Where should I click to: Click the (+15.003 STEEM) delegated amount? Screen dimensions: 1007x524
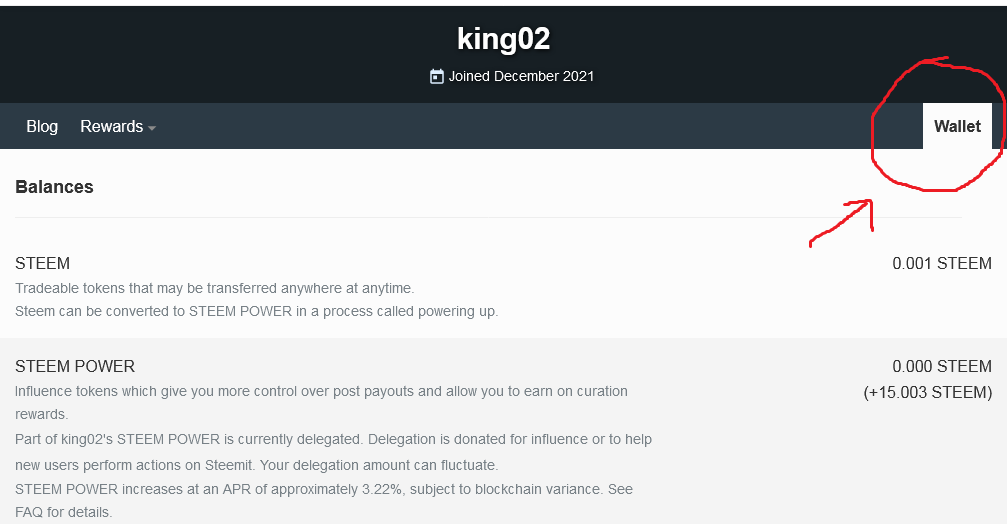coord(927,392)
